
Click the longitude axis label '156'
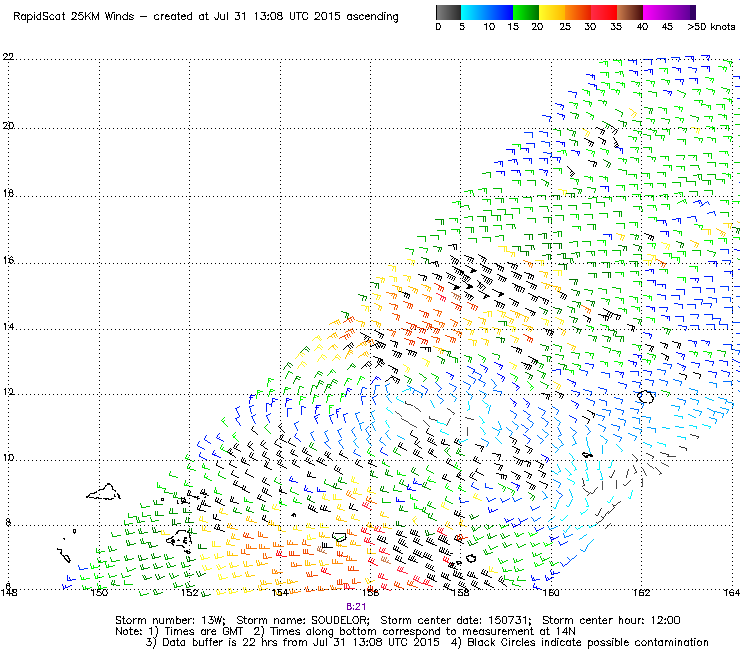370,592
